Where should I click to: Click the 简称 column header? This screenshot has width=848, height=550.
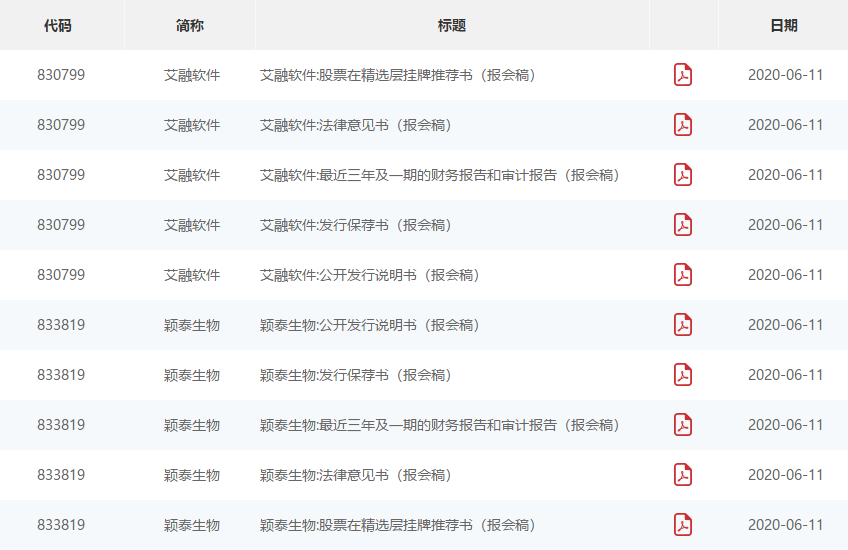pyautogui.click(x=190, y=26)
